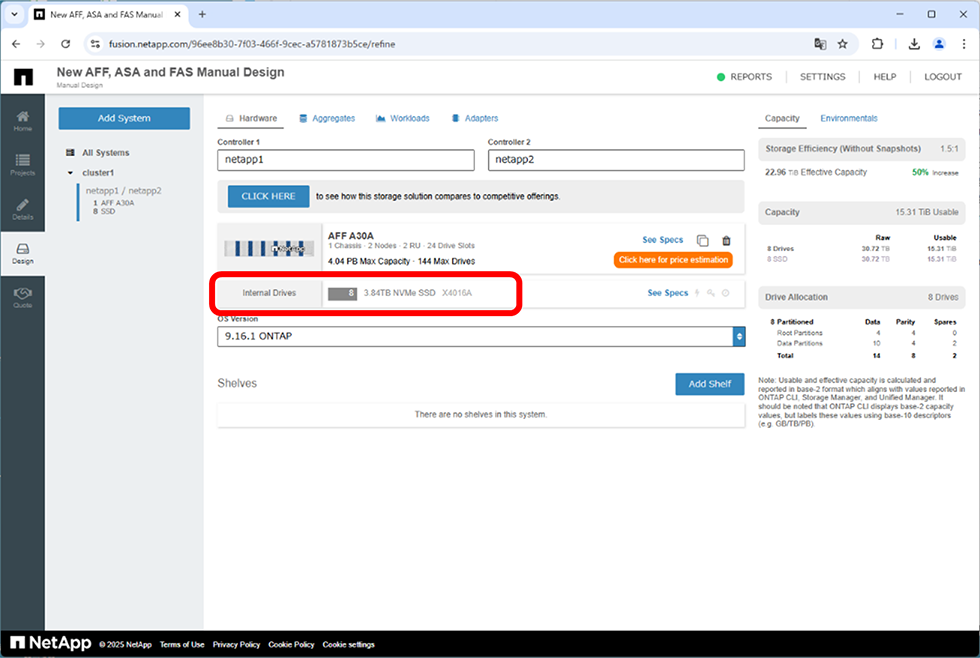Click the Add Shelf button
Viewport: 980px width, 658px height.
tap(709, 384)
